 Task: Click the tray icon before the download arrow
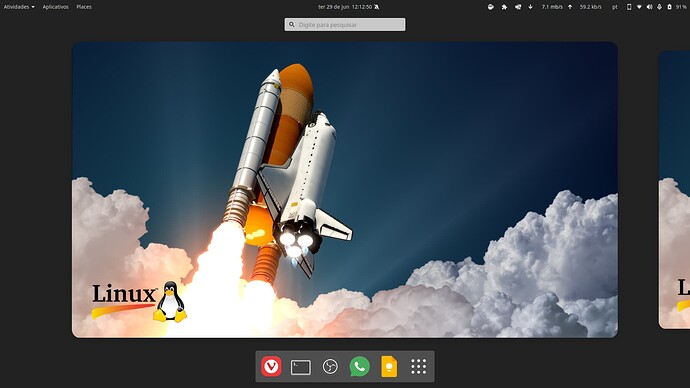[518, 7]
